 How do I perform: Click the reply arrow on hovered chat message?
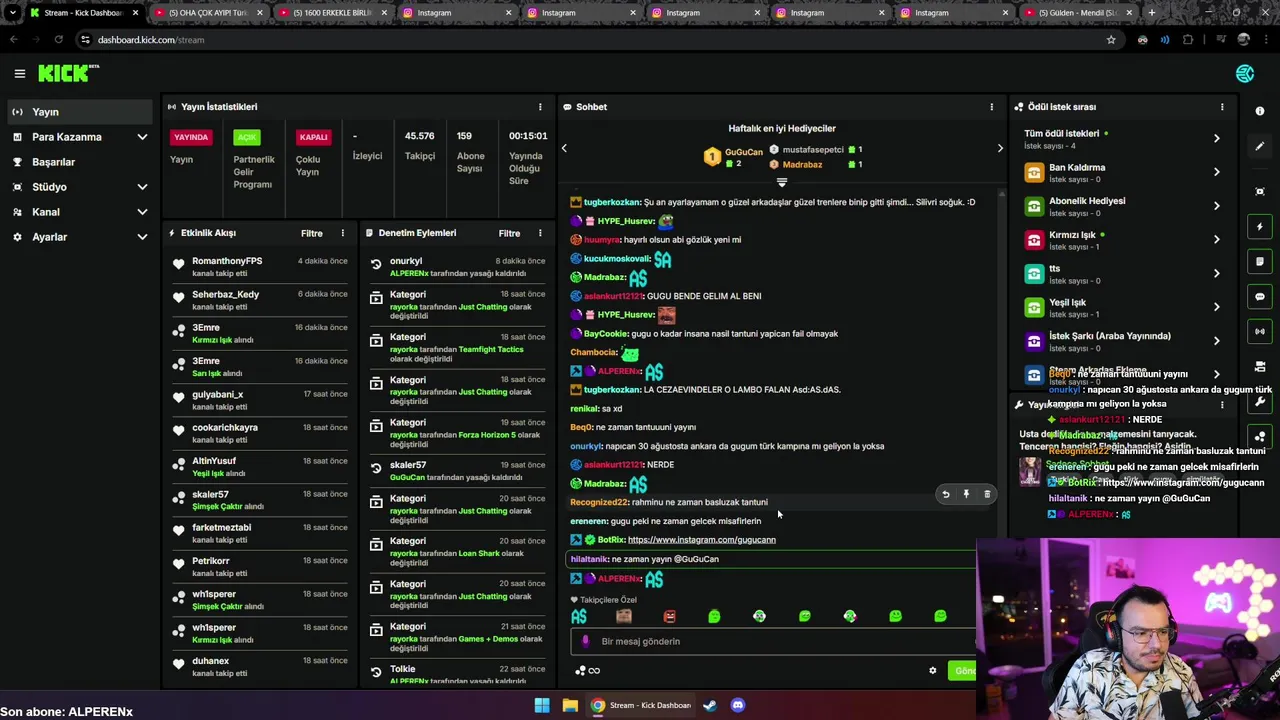(x=945, y=494)
